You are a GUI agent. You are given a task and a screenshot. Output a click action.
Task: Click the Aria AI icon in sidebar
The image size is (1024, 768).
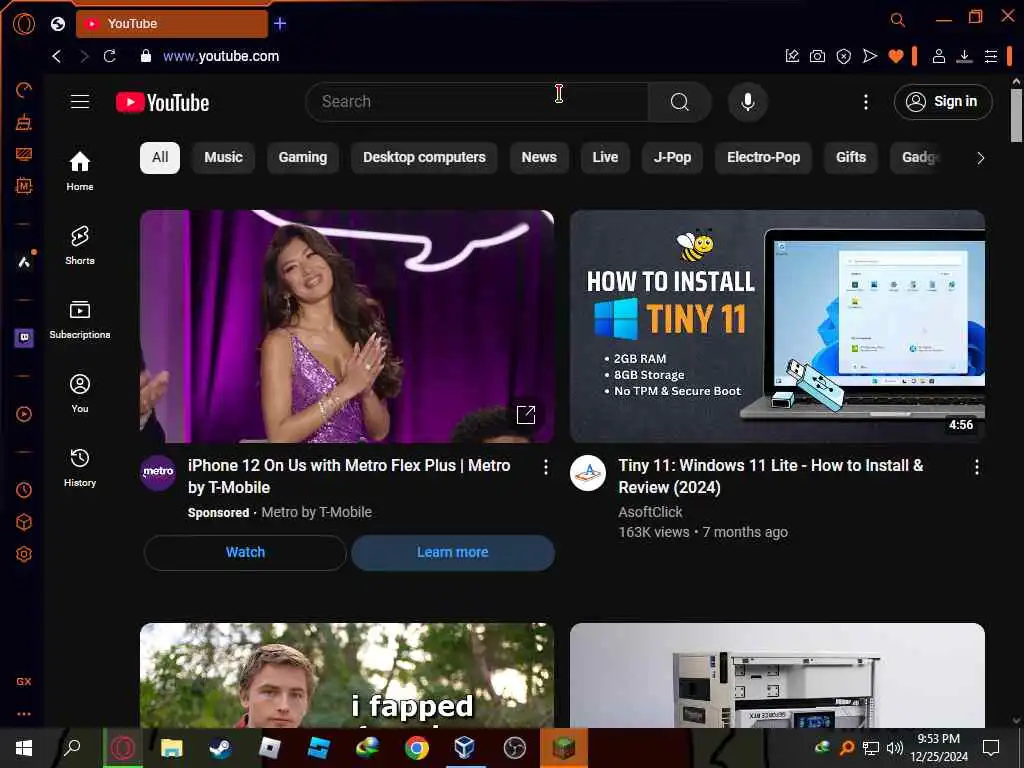24,262
